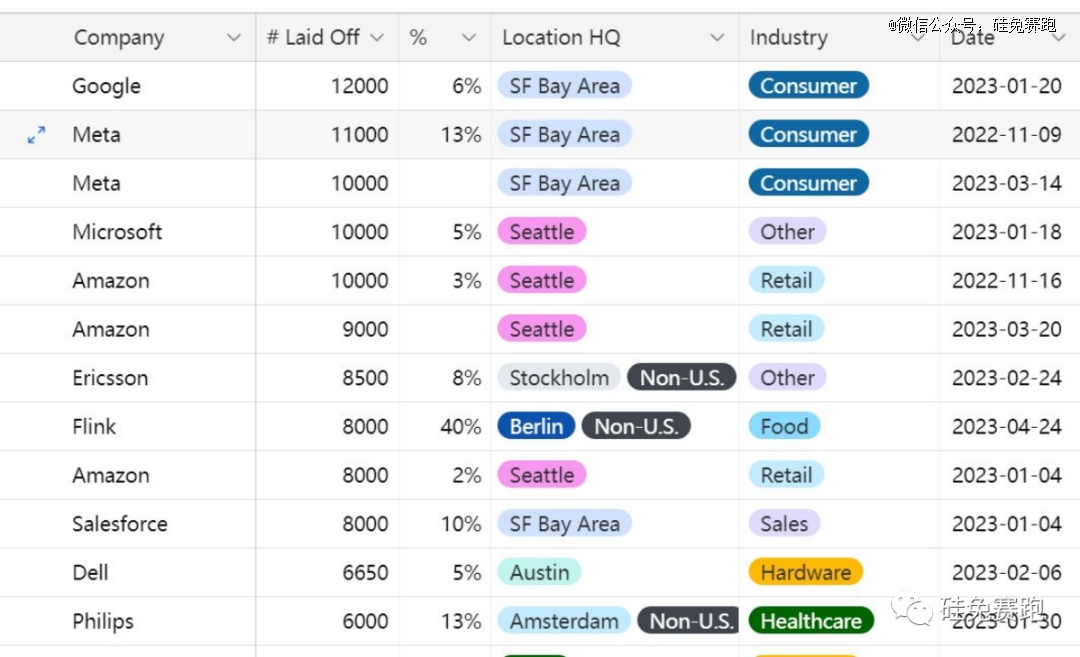The height and width of the screenshot is (657, 1080).
Task: Click the Berlin location tag
Action: tap(536, 426)
